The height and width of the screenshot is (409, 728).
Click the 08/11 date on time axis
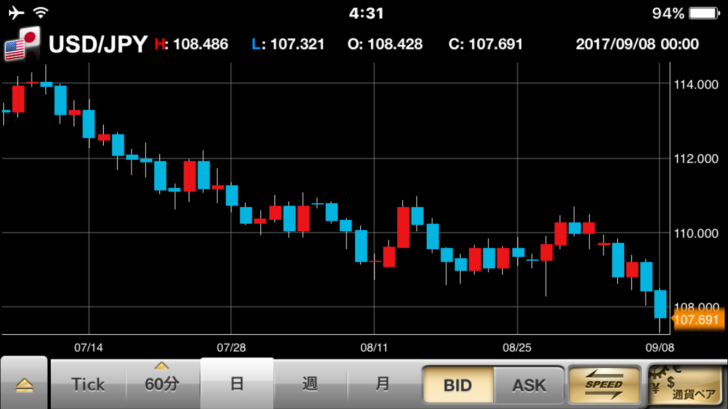pos(373,347)
